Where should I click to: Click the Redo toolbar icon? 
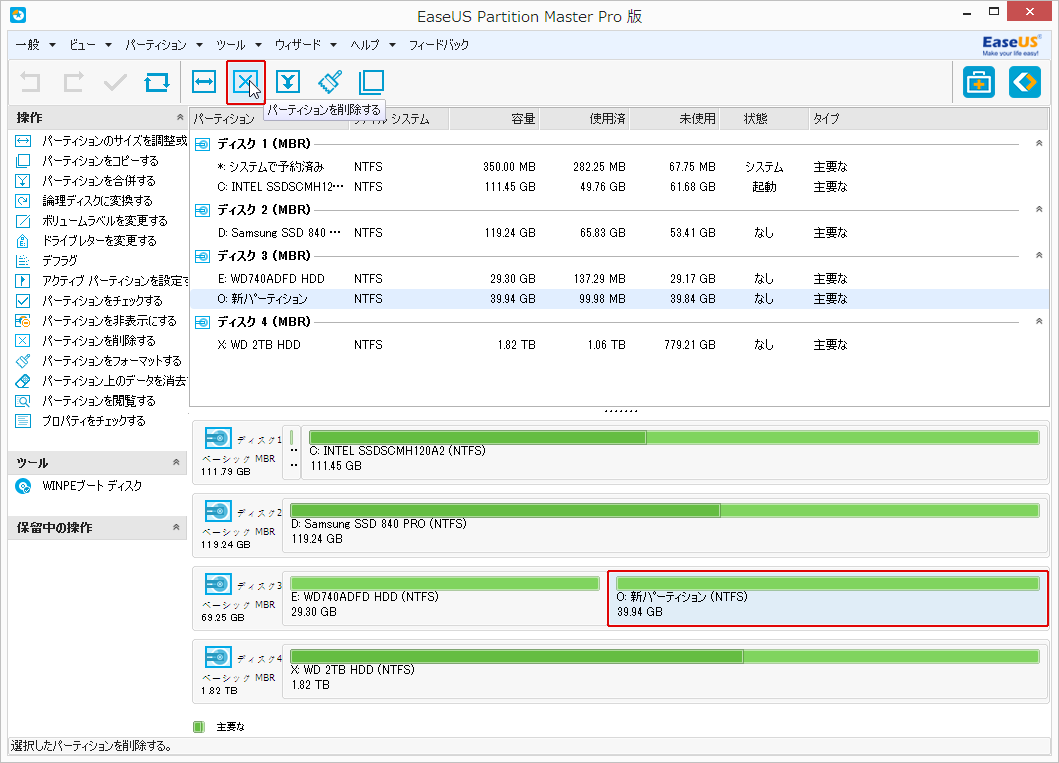[x=73, y=82]
